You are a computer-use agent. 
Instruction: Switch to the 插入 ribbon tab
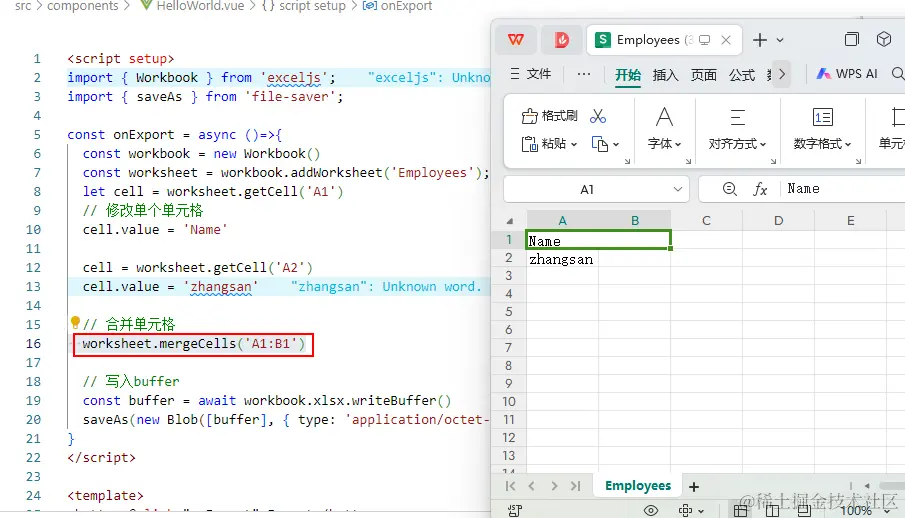665,74
